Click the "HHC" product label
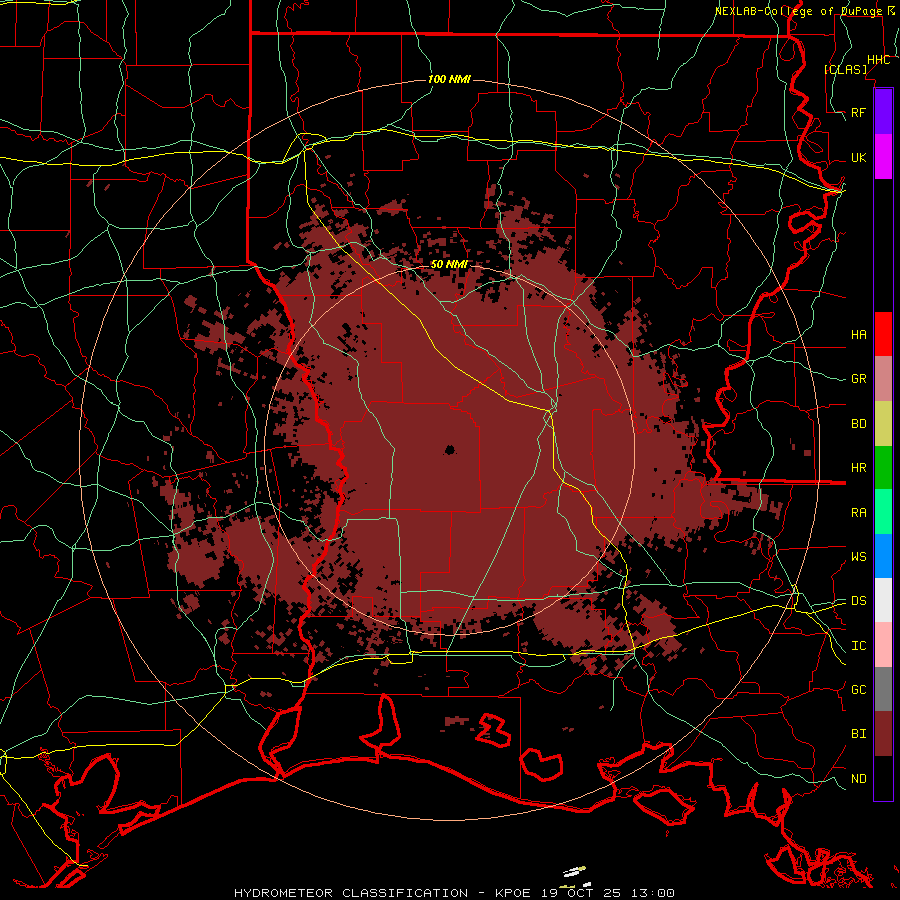This screenshot has height=900, width=900. point(879,60)
